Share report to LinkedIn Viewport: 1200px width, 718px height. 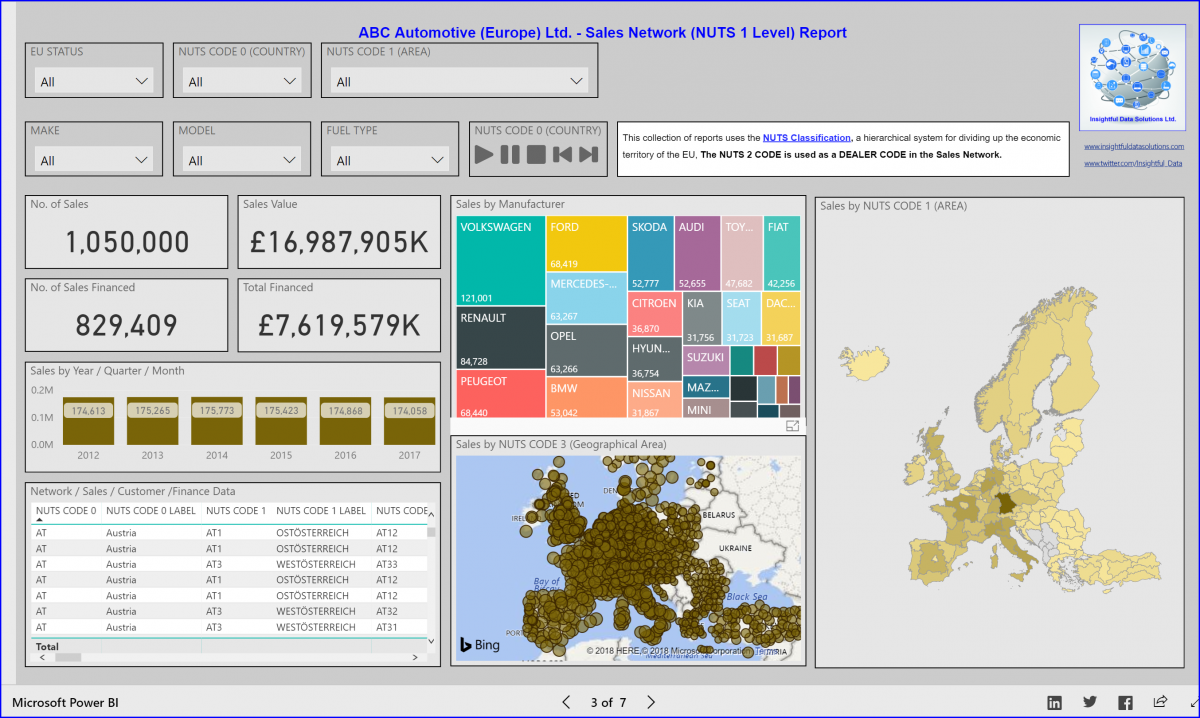1052,702
